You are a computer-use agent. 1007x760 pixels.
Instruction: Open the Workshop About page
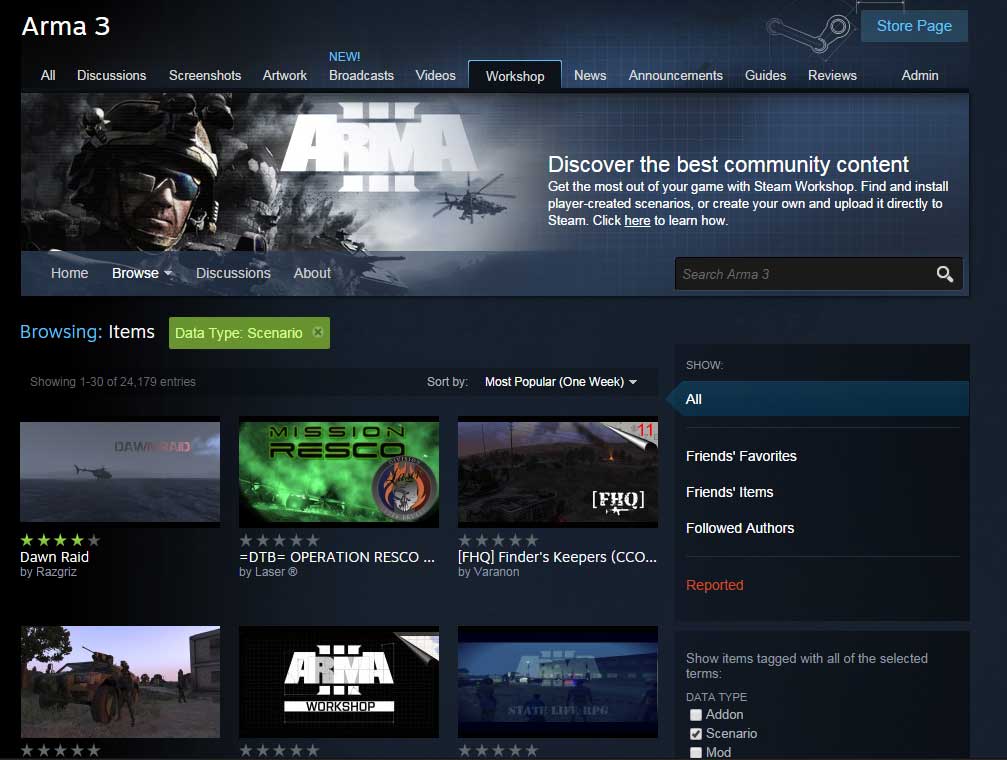[x=312, y=273]
